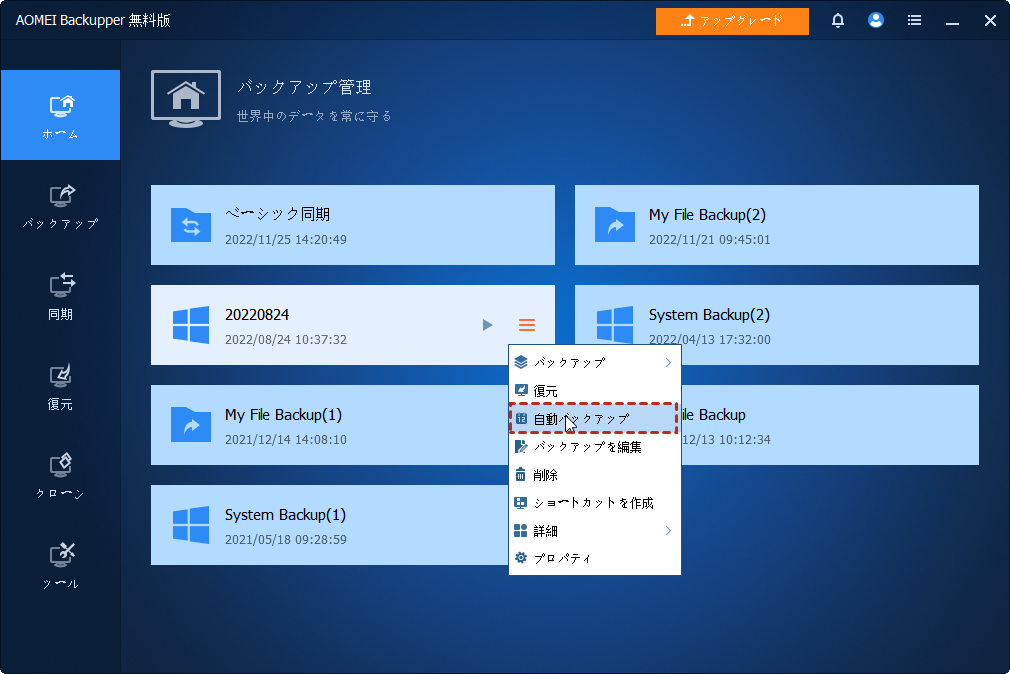This screenshot has height=674, width=1010.
Task: Click Windows logo on System Backup(2)
Action: pyautogui.click(x=615, y=325)
